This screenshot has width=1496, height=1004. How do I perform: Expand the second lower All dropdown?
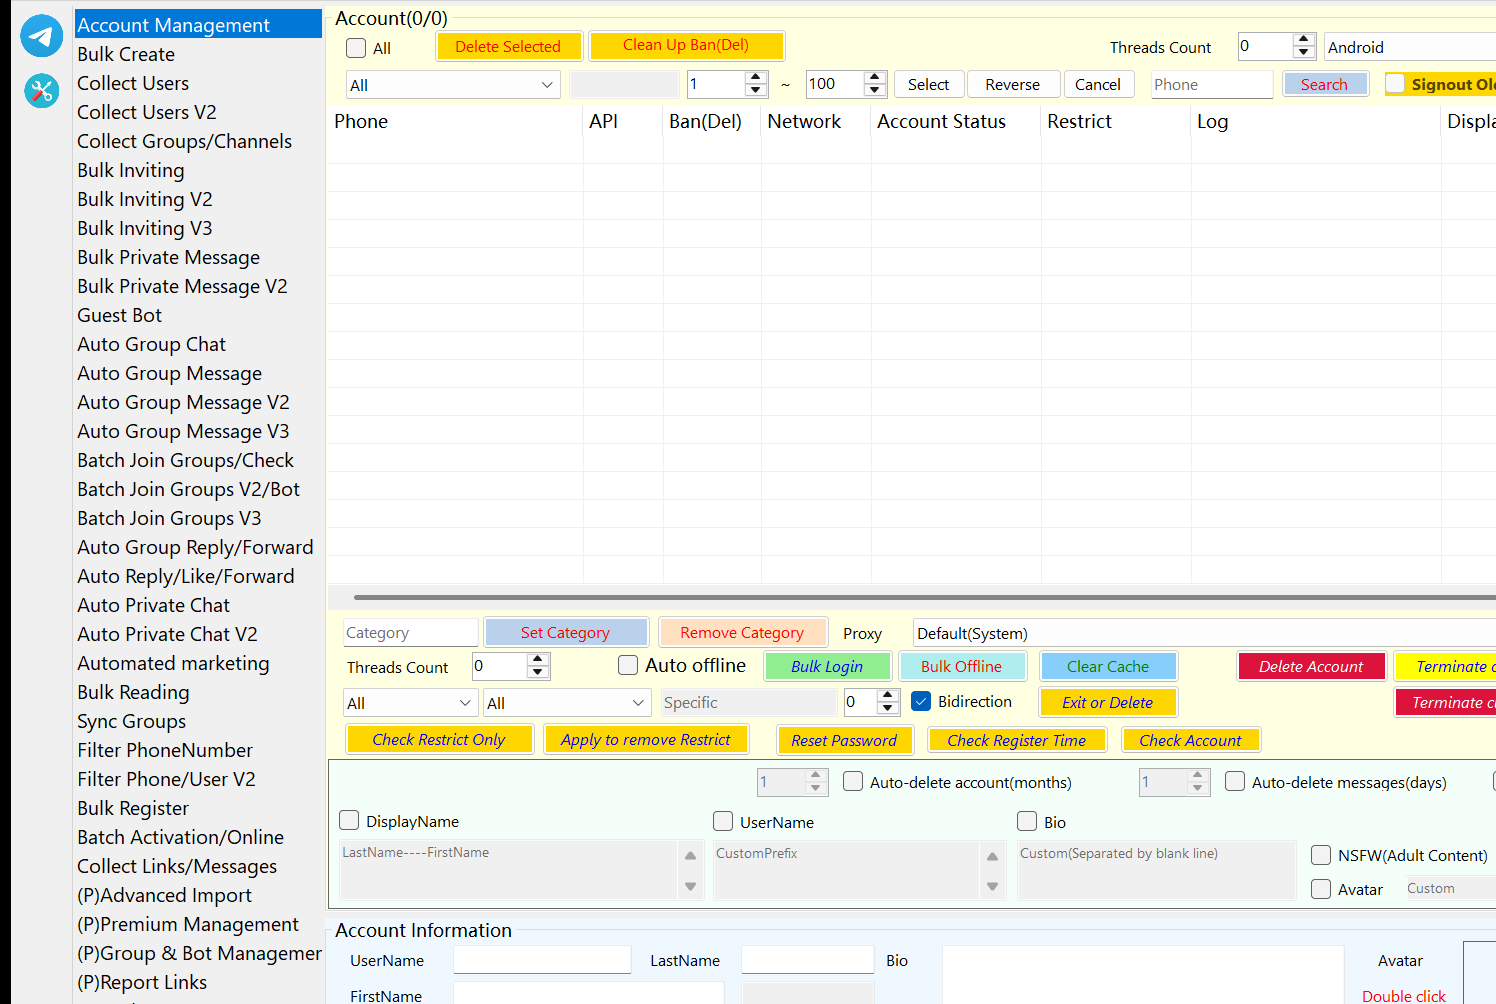click(567, 703)
